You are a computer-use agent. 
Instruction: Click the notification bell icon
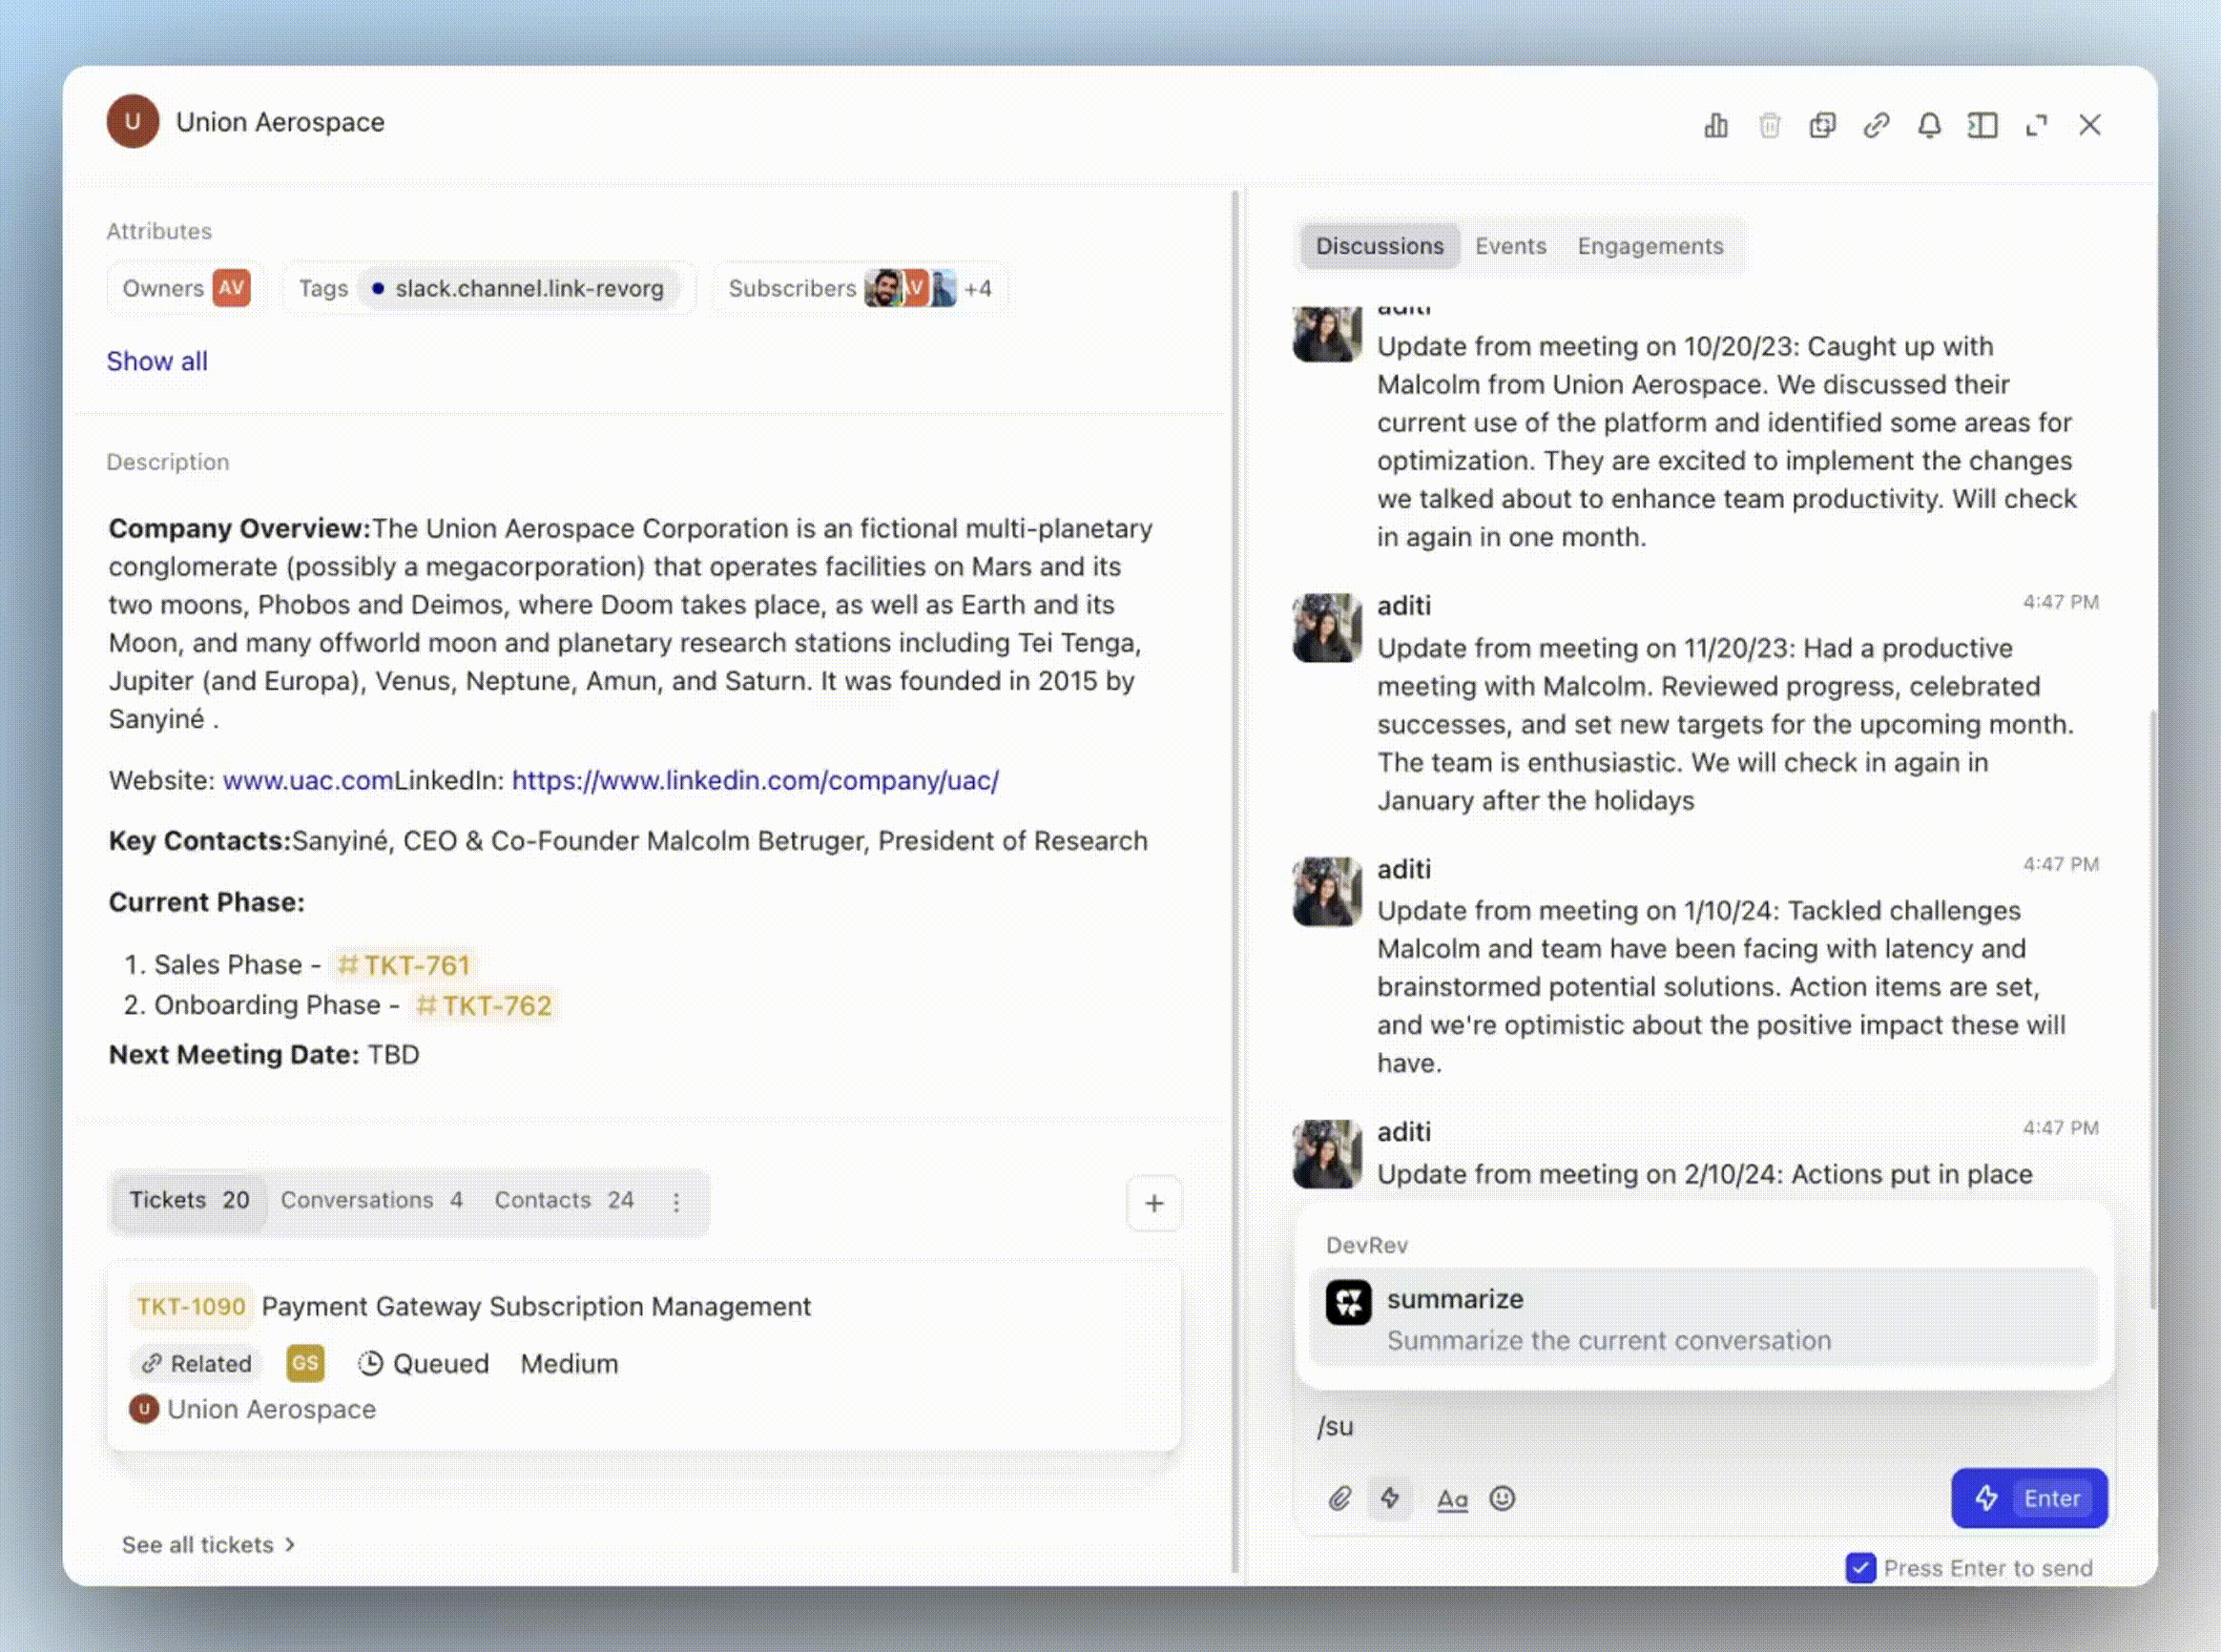click(1929, 125)
